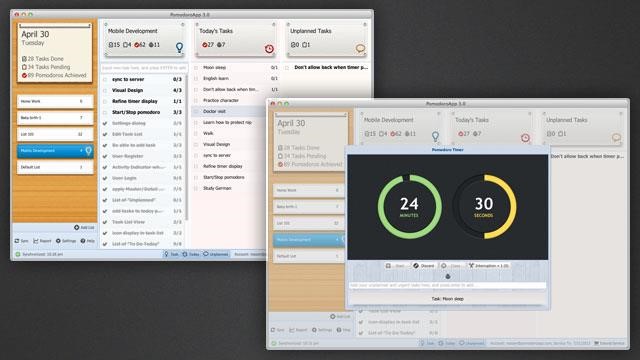Check 'Refine timer display' 1/1 in Mobile Development column
Viewport: 640px width, 360px height.
(x=105, y=101)
